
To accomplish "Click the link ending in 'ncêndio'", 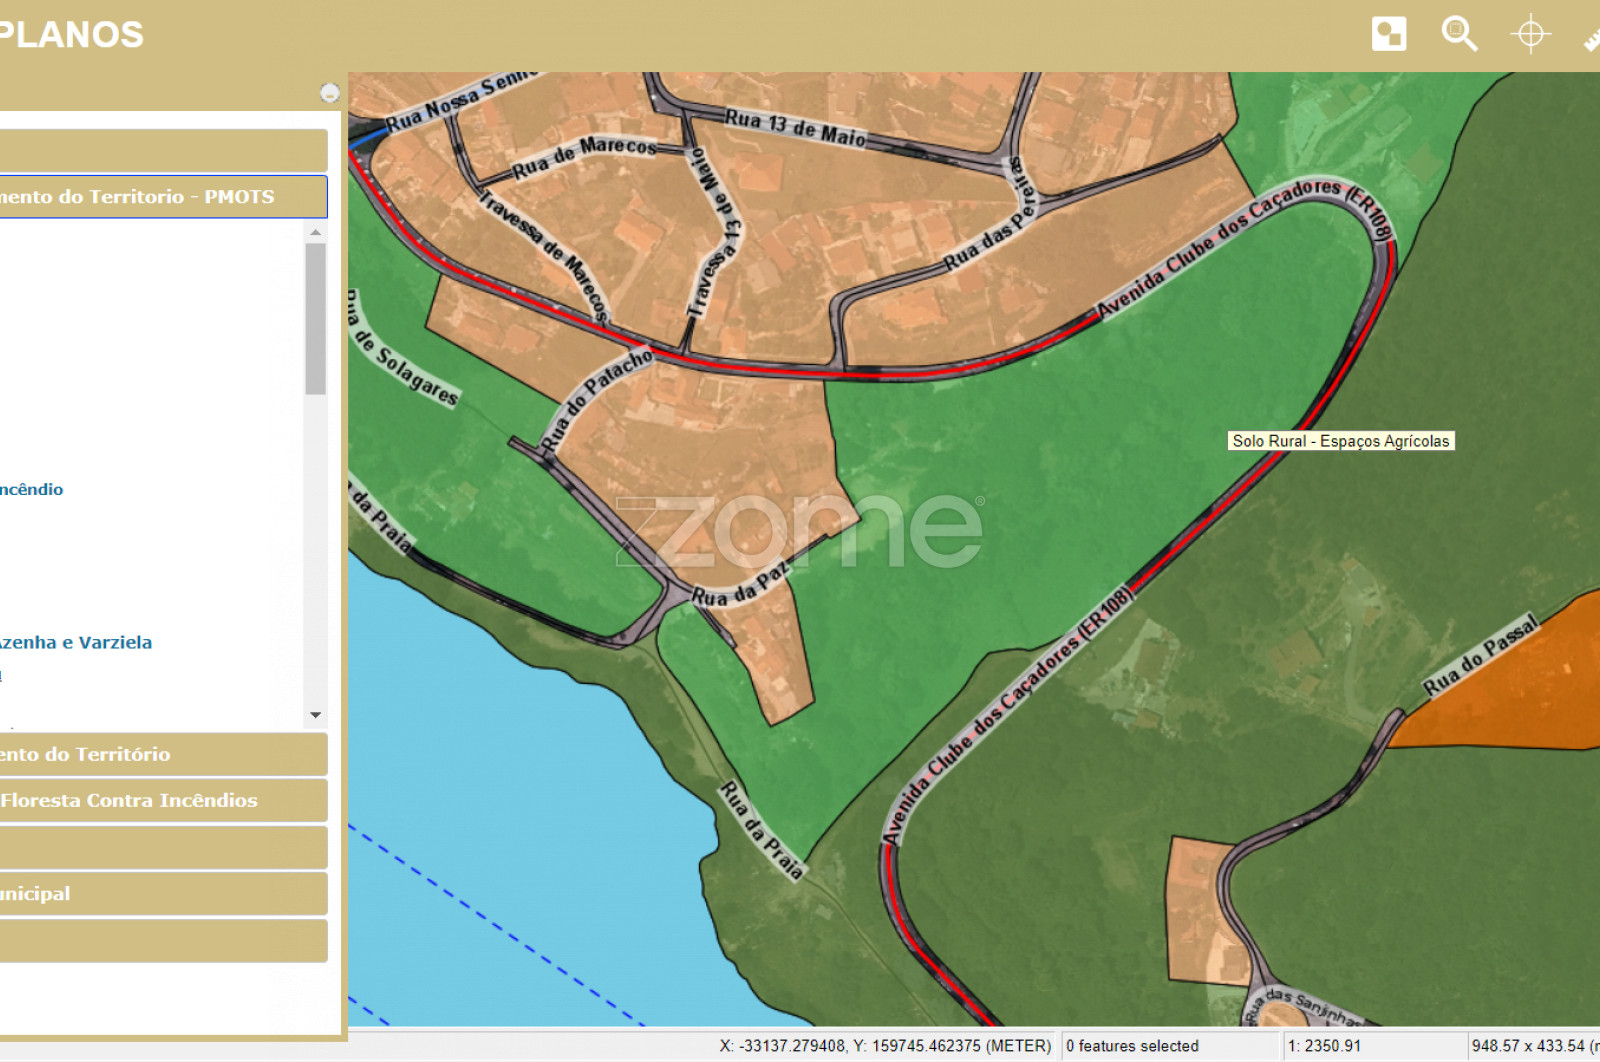I will (32, 490).
